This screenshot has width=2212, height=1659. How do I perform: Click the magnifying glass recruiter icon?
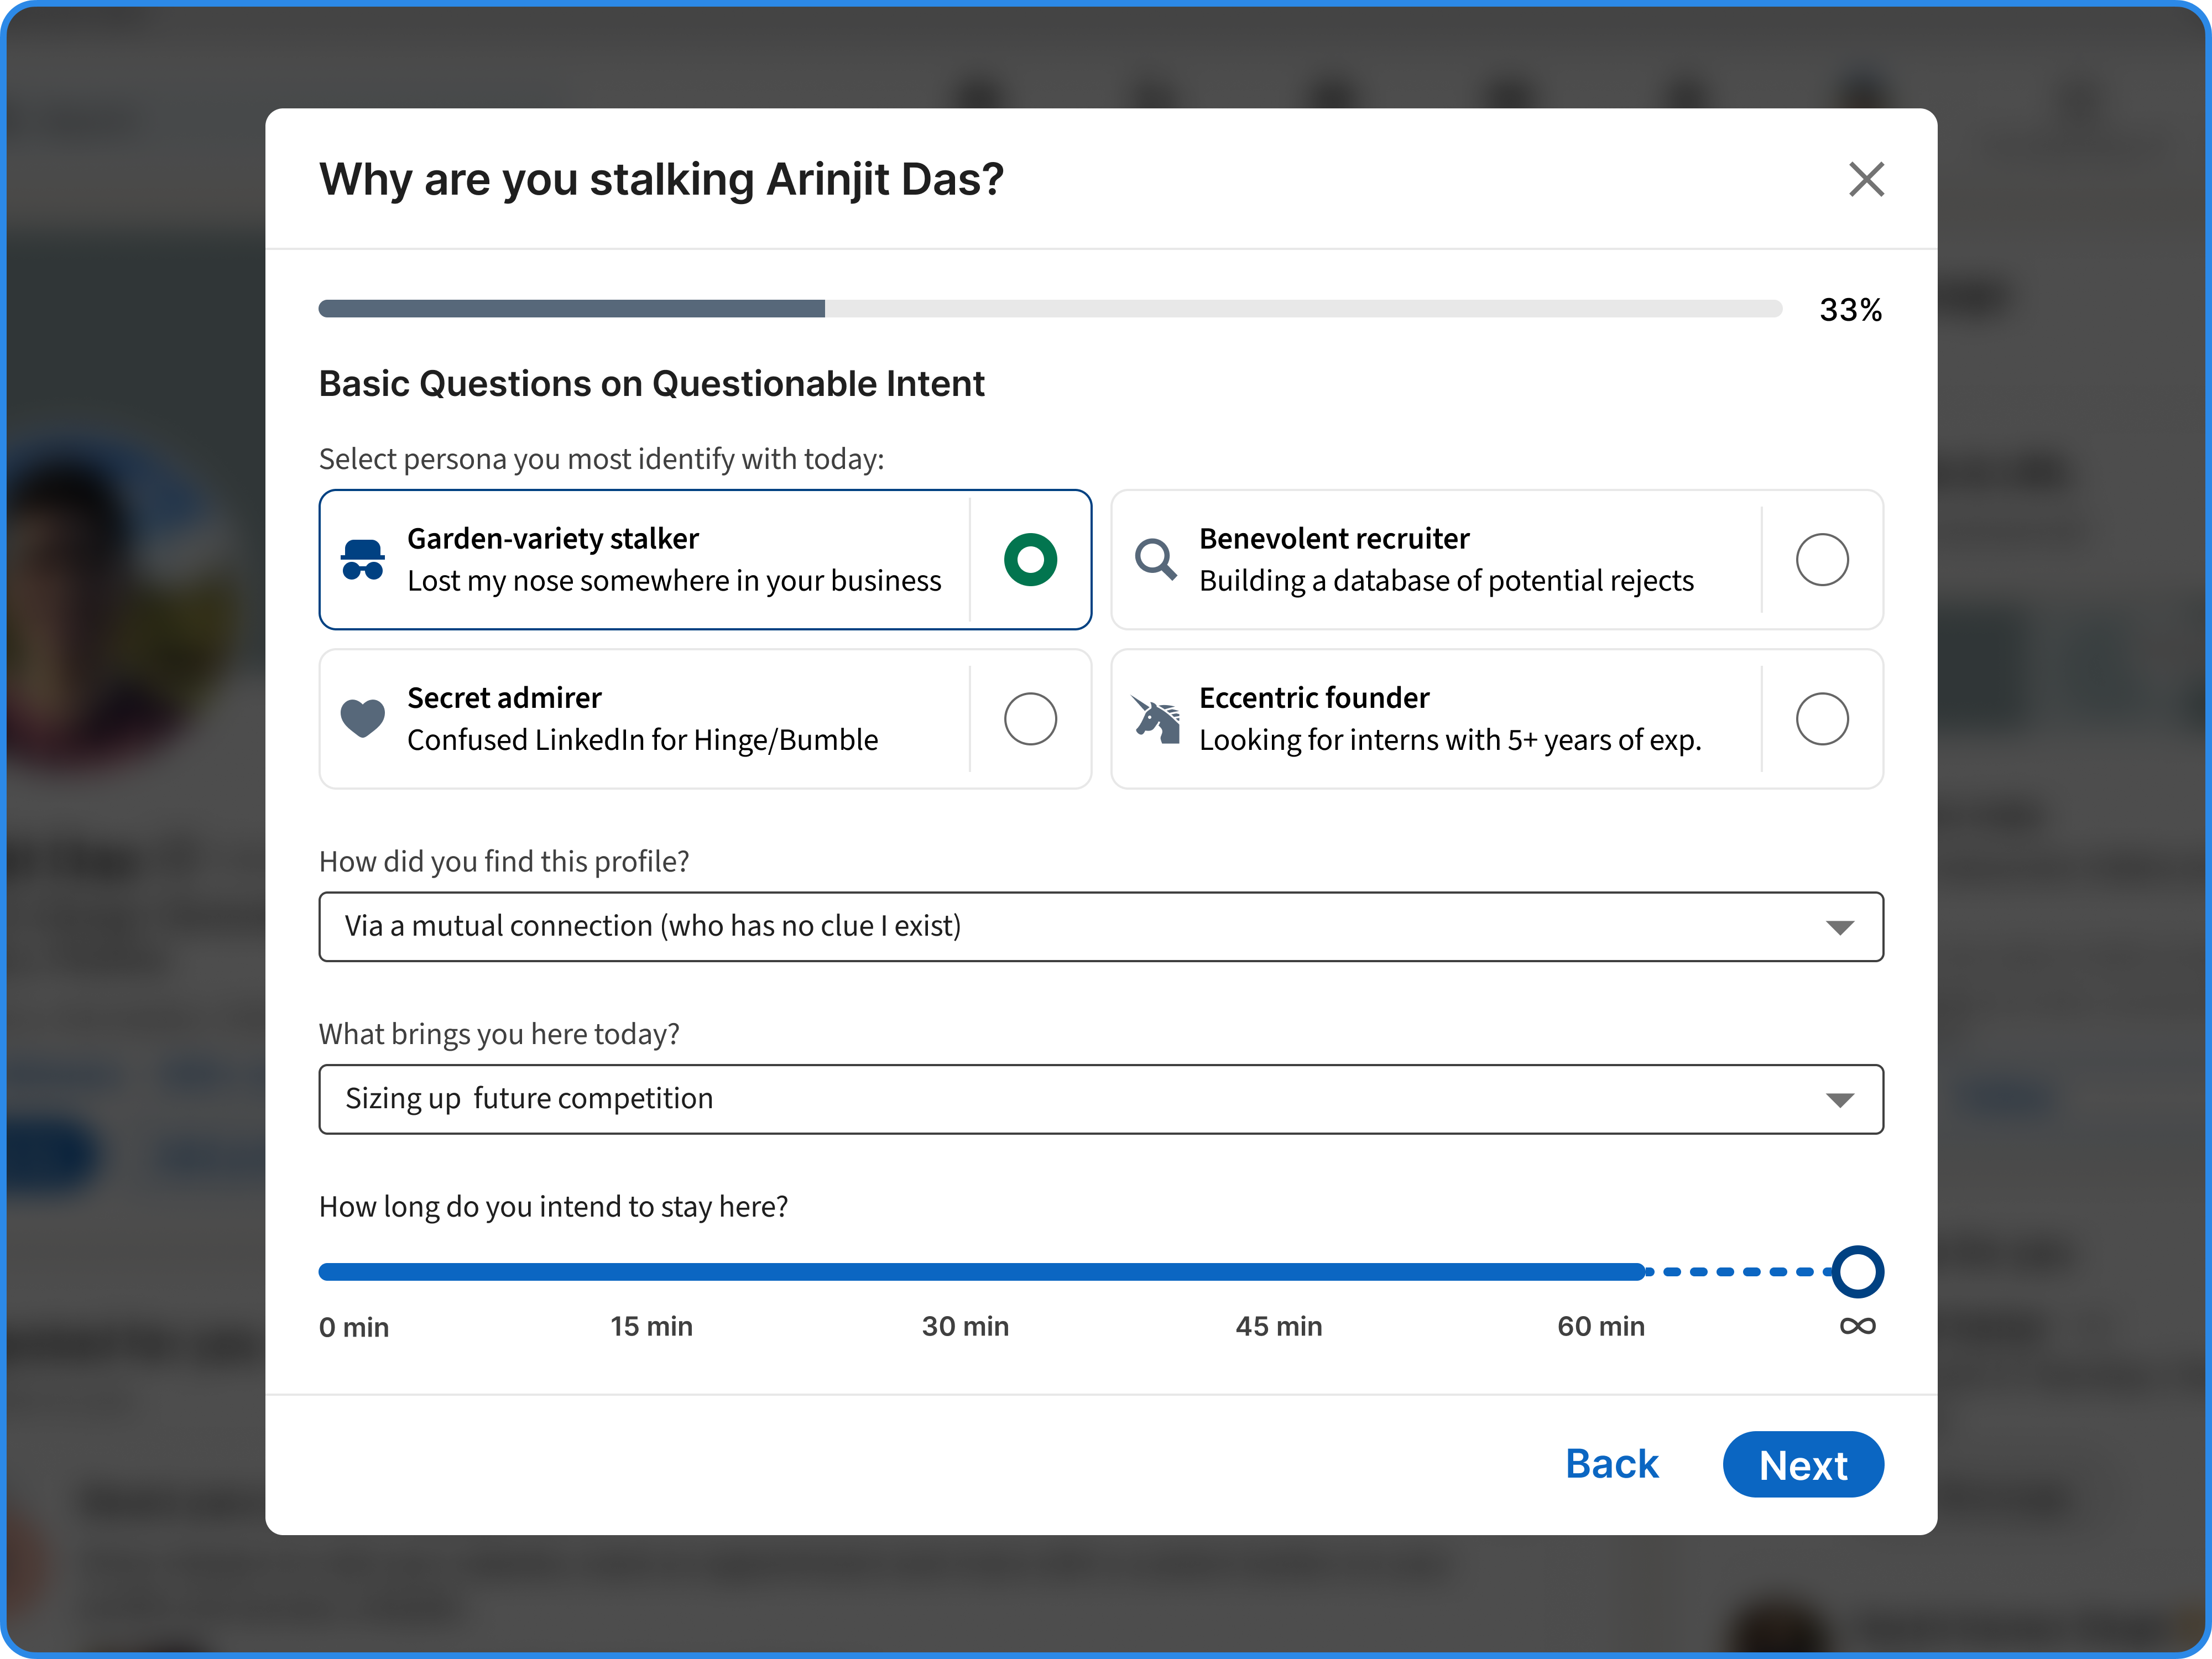1155,560
